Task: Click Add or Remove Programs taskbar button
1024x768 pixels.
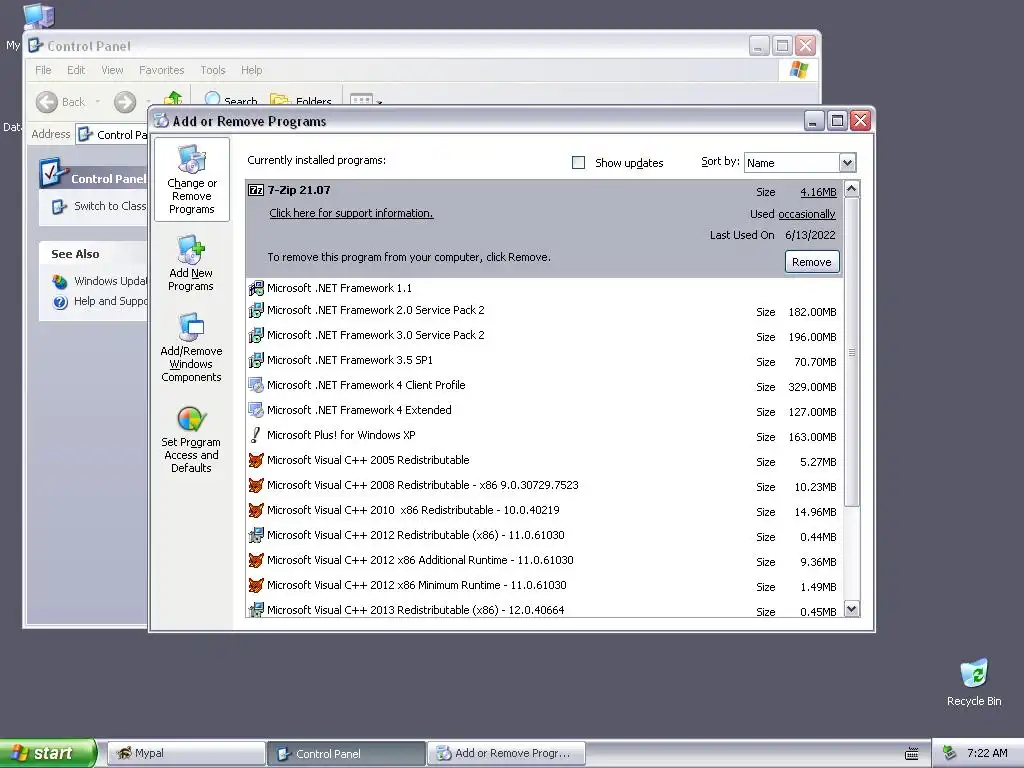Action: [x=506, y=753]
